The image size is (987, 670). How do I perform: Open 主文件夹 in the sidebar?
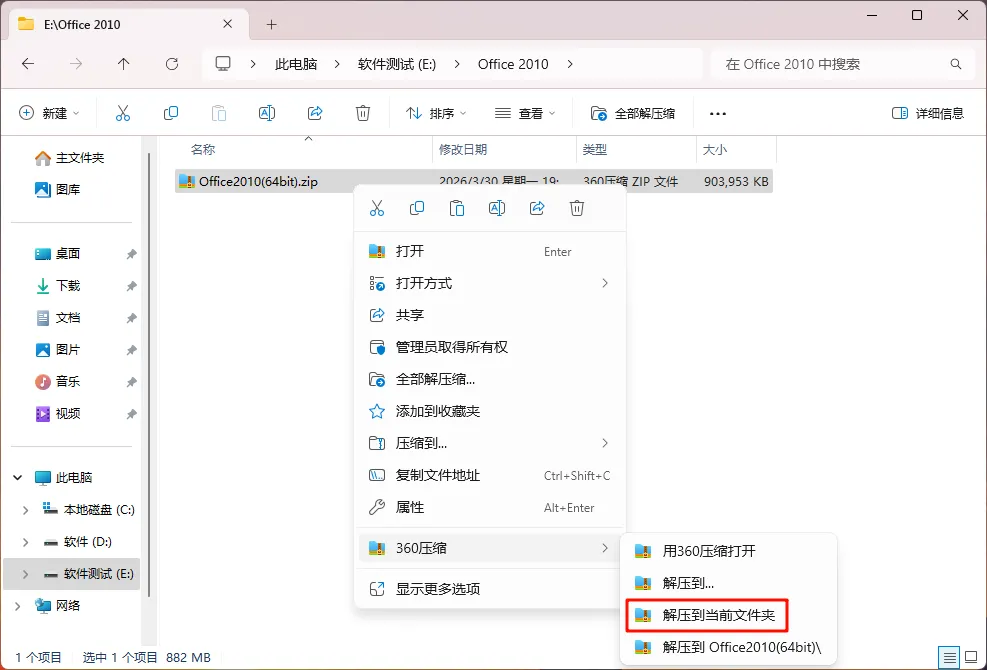point(69,158)
